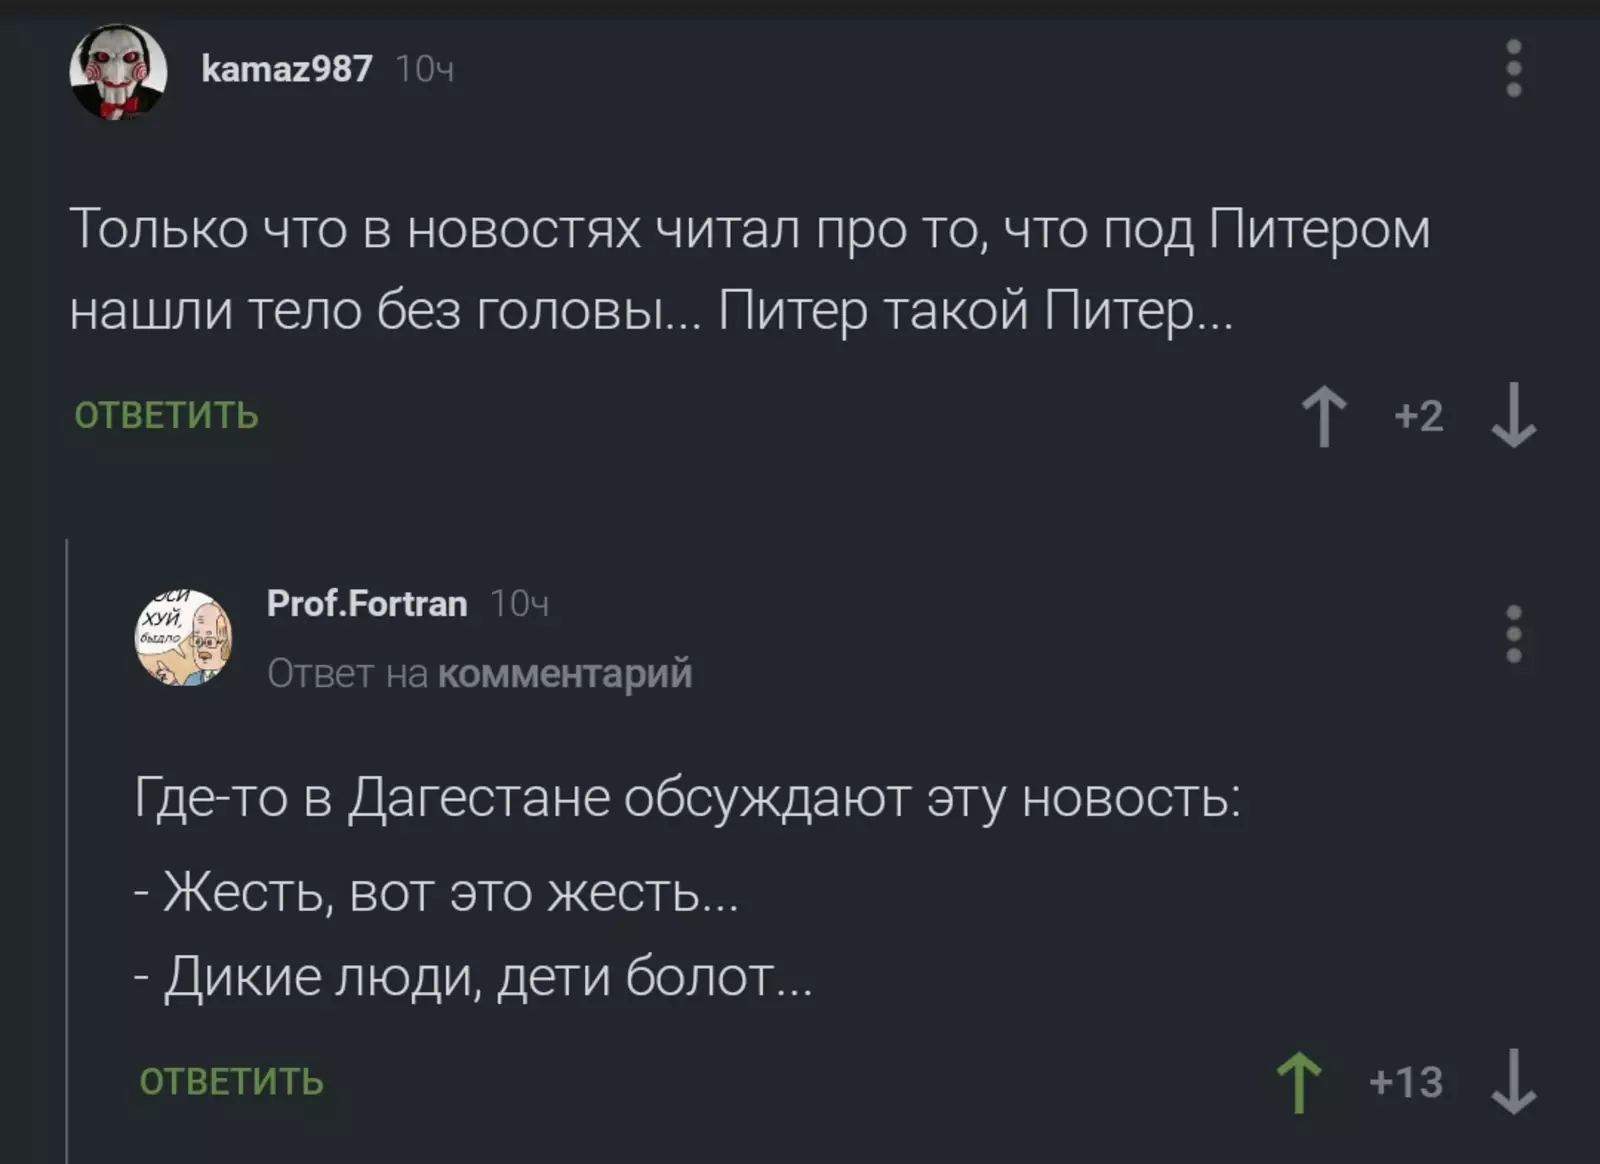Open the kamaz987 username profile

[x=287, y=69]
